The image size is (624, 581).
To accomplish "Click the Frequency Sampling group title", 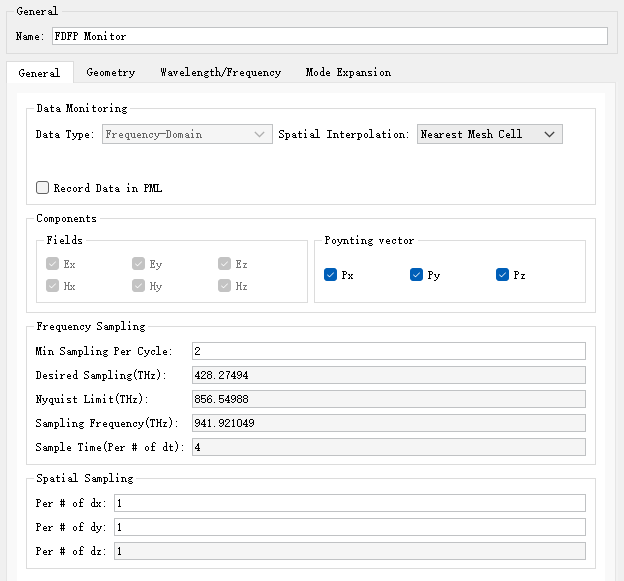I will pos(91,326).
